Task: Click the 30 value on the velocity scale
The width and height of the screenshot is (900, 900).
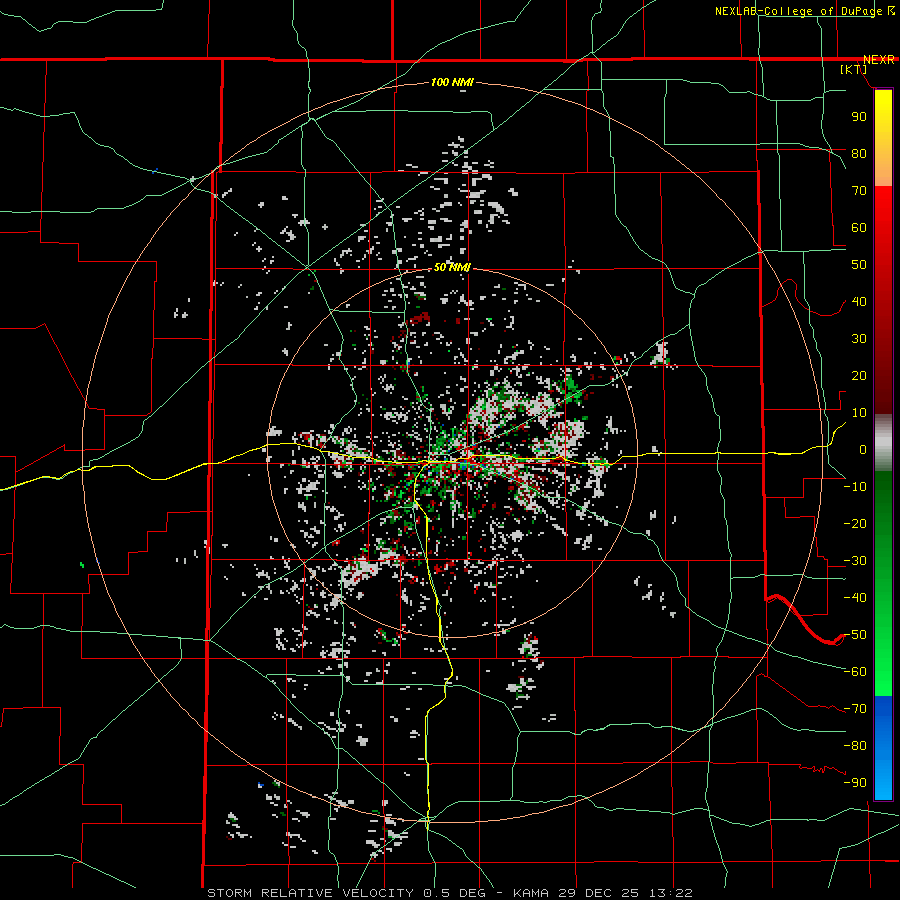Action: click(859, 339)
